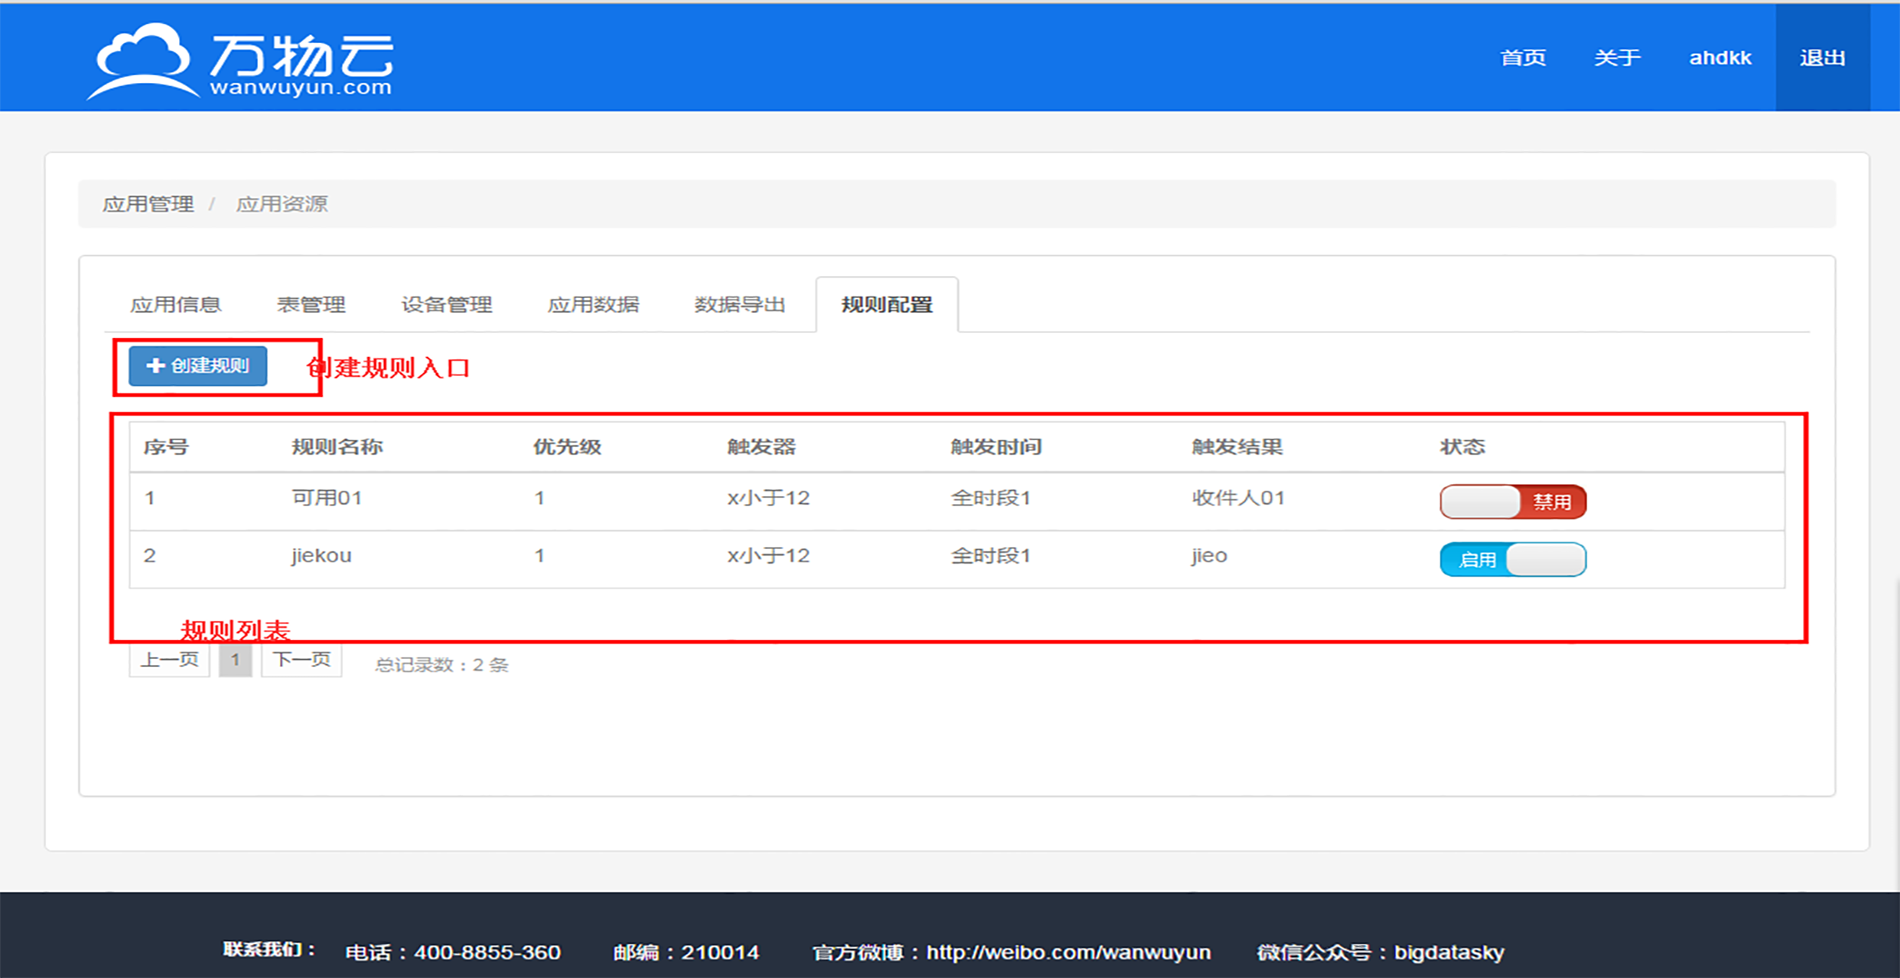Click the ahdkk username in header
1900x978 pixels.
click(x=1720, y=58)
